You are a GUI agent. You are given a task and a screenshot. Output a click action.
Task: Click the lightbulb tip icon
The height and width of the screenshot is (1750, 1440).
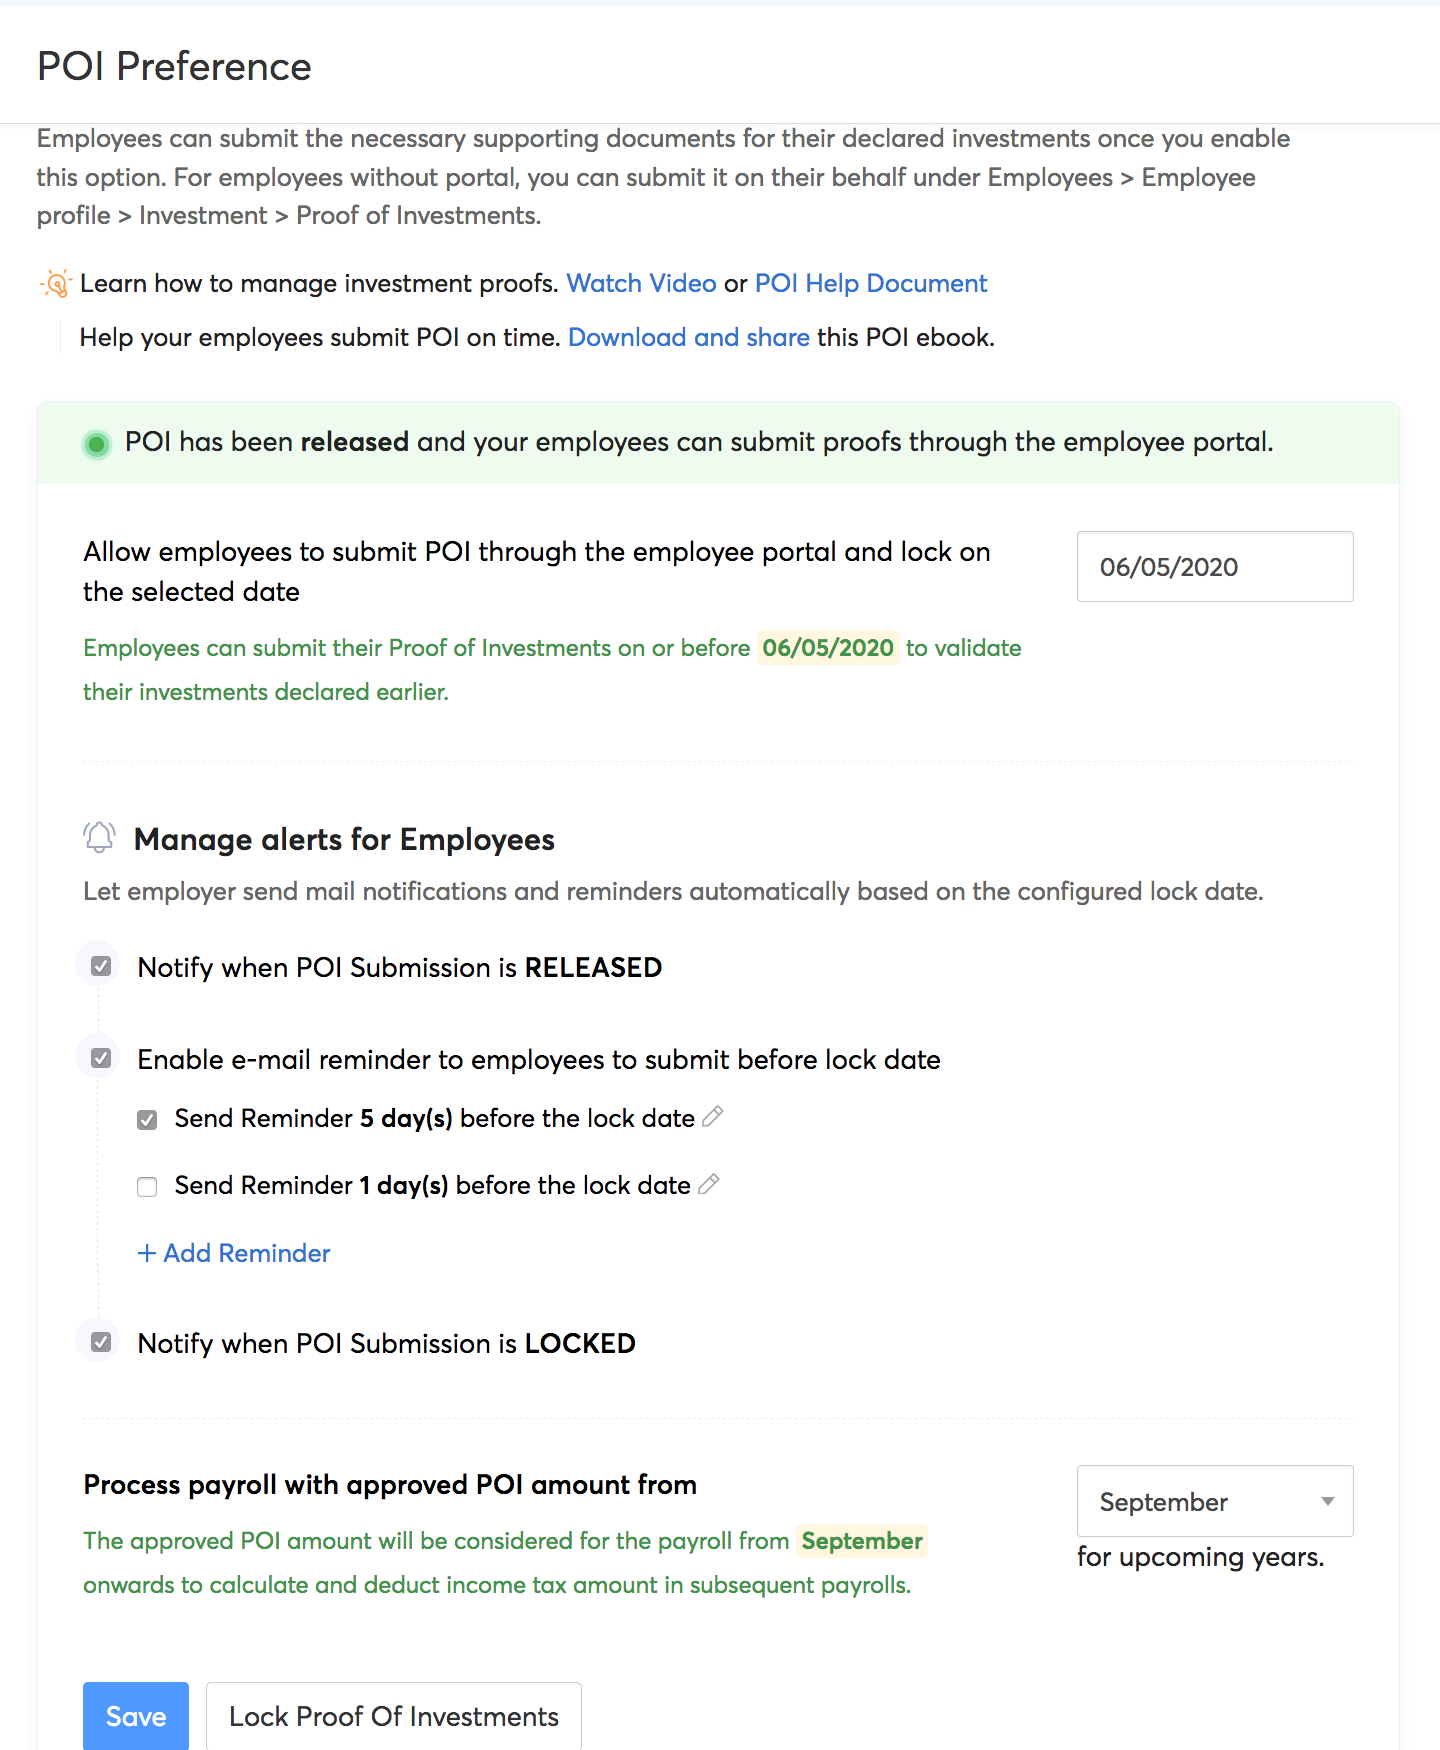tap(57, 284)
